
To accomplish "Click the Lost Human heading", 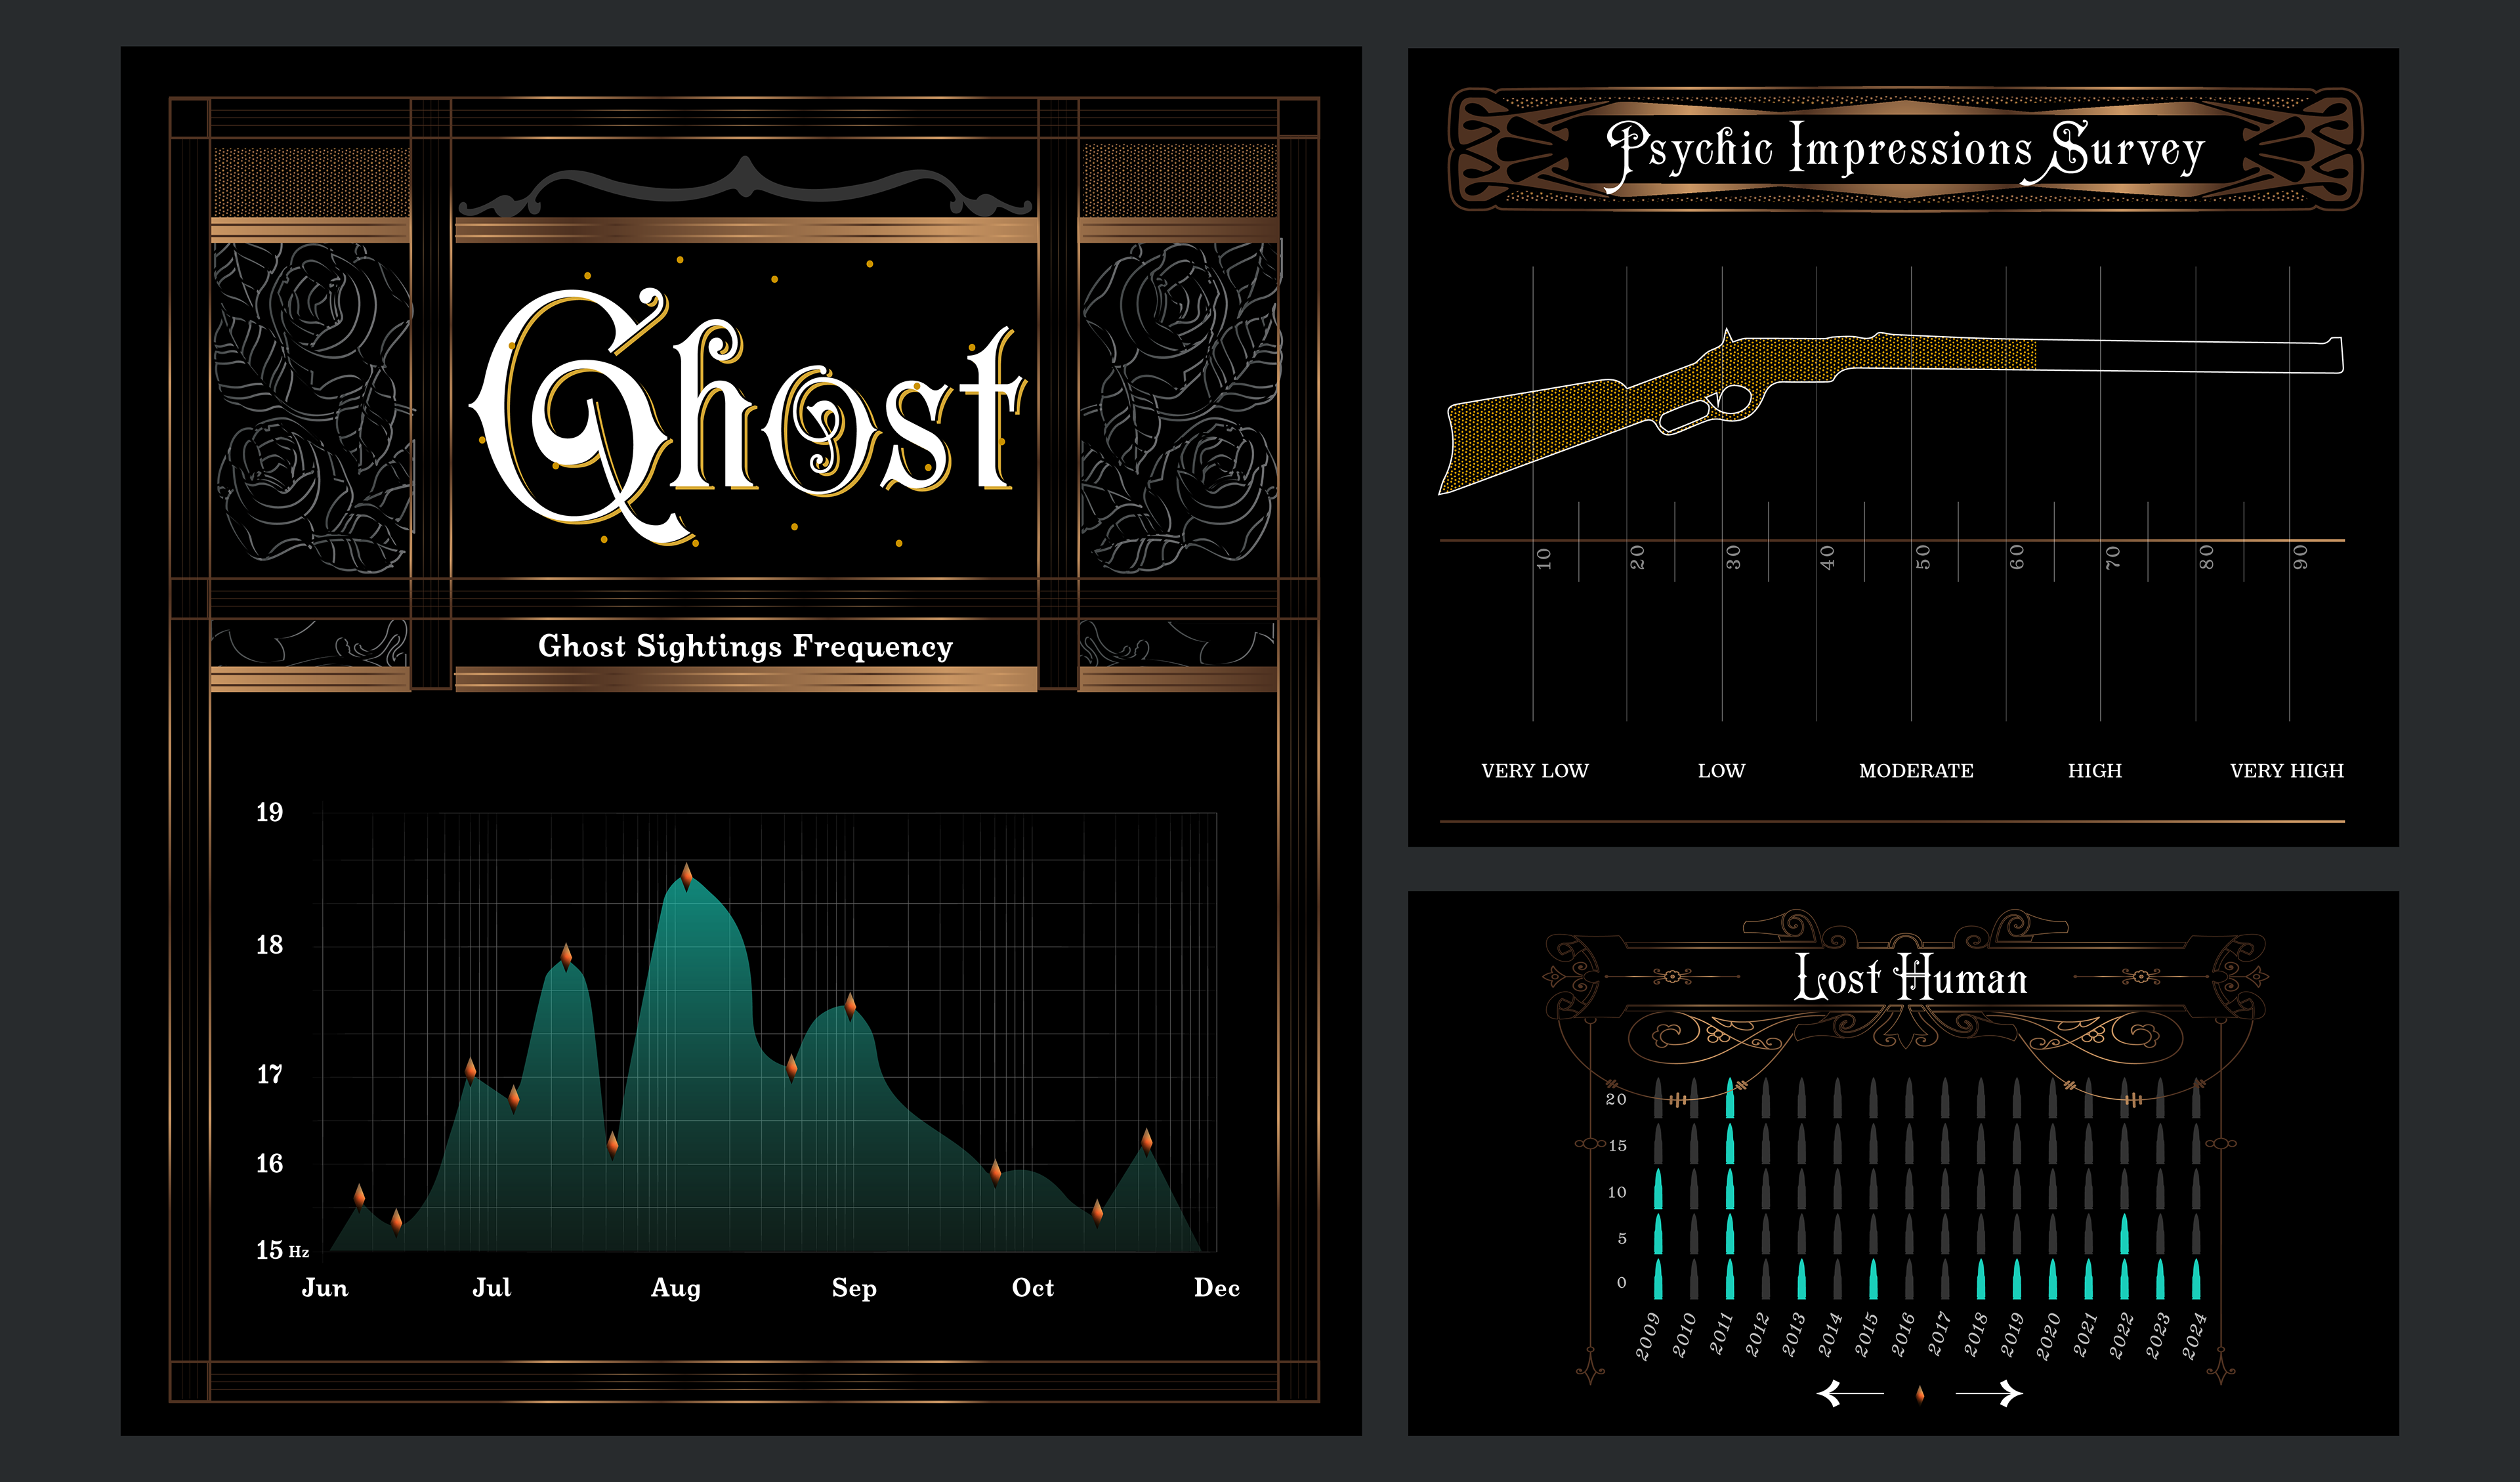I will pyautogui.click(x=1911, y=978).
